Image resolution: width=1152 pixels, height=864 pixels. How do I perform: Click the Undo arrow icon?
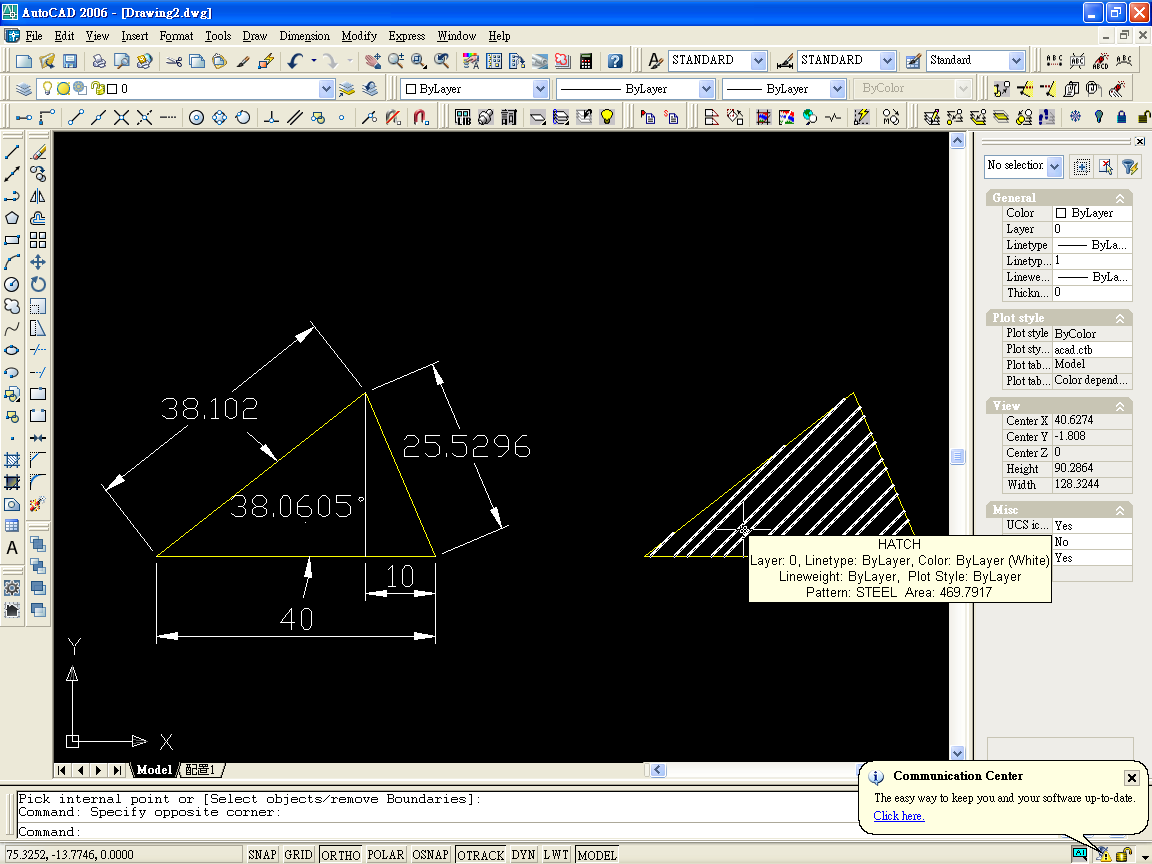click(x=295, y=61)
